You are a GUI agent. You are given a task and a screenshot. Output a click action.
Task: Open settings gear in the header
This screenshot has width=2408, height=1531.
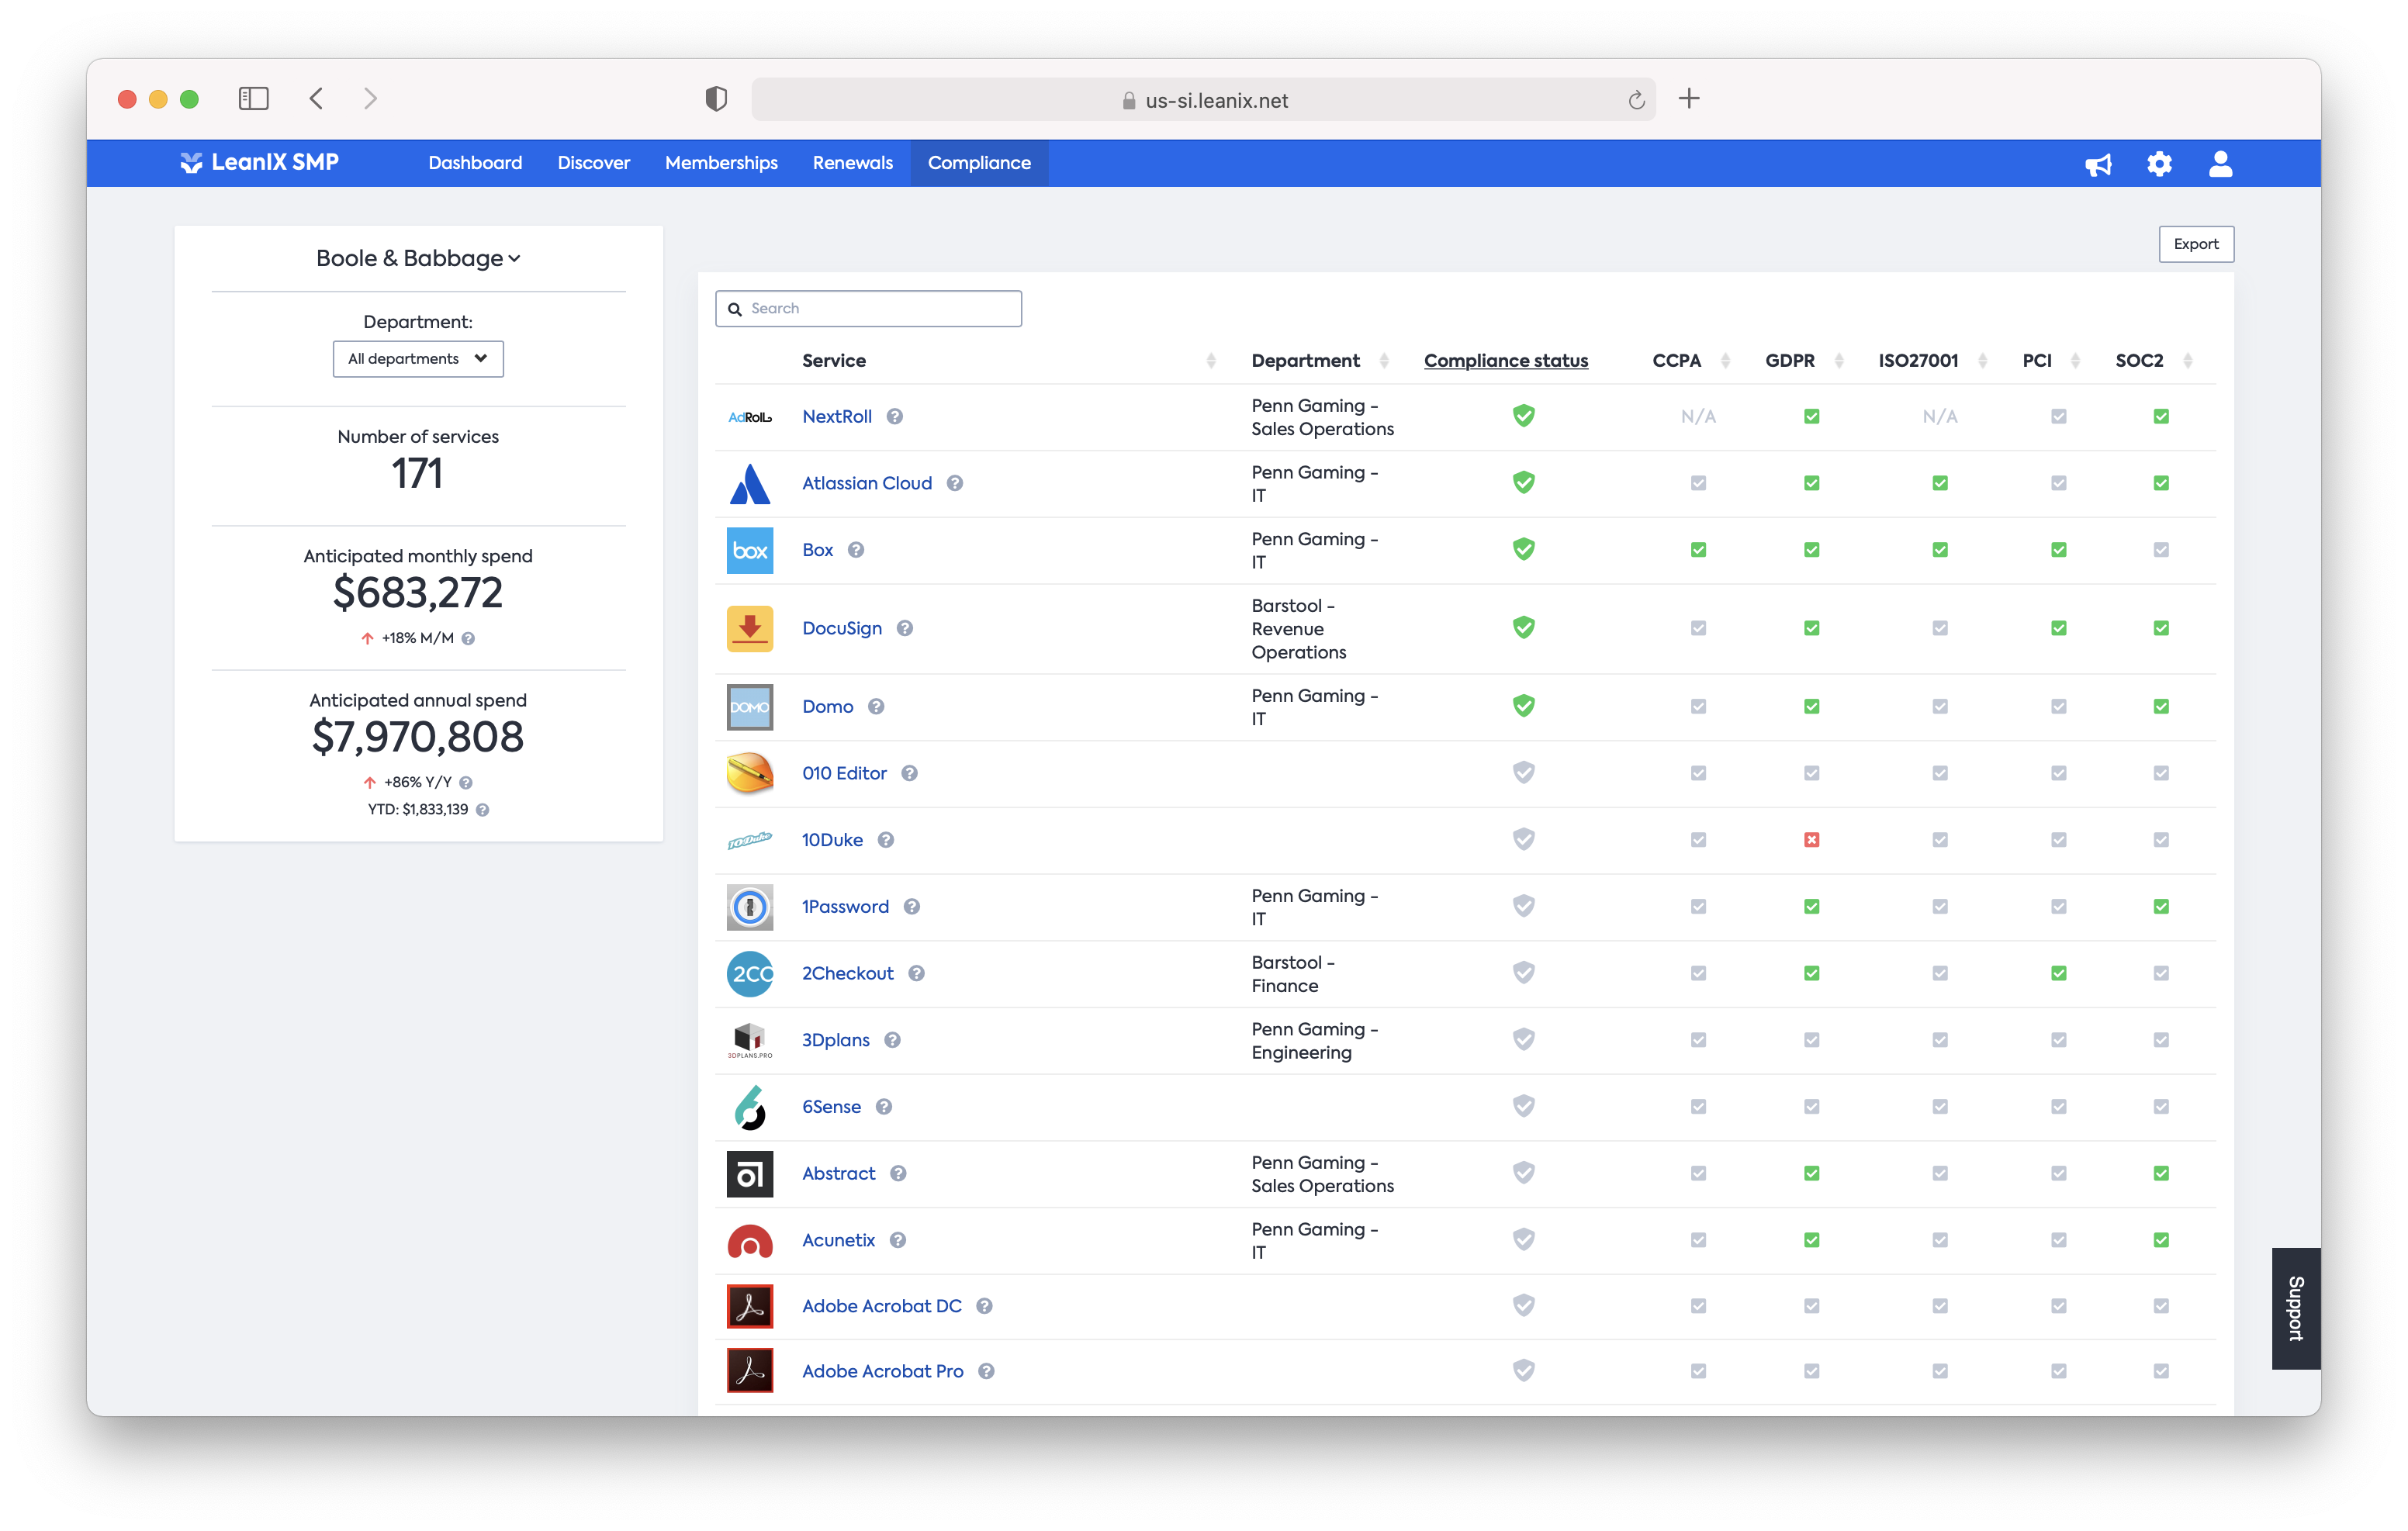pos(2159,164)
